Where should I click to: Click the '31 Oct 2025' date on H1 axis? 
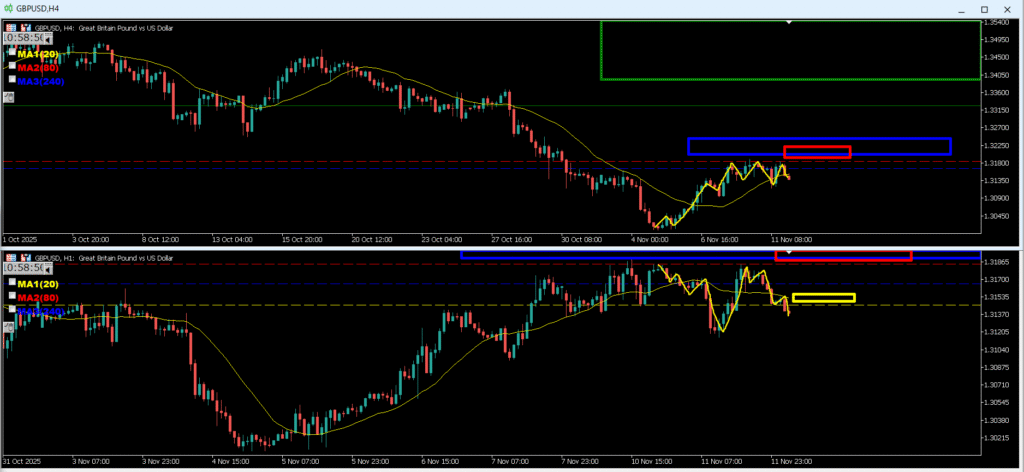[22, 461]
